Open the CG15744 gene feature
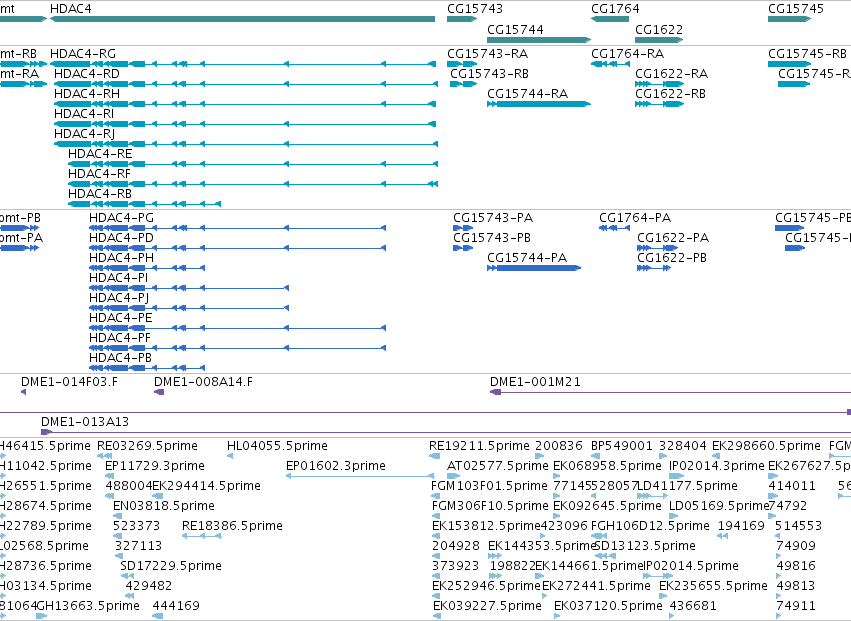Image resolution: width=851 pixels, height=621 pixels. 539,40
